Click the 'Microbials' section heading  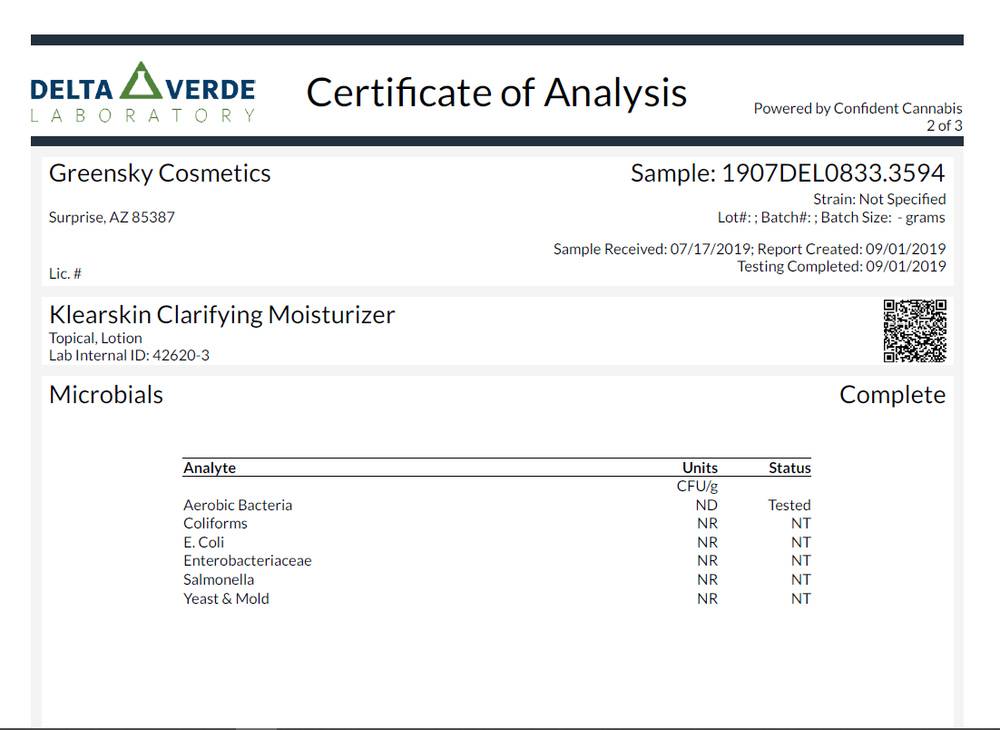pos(106,395)
